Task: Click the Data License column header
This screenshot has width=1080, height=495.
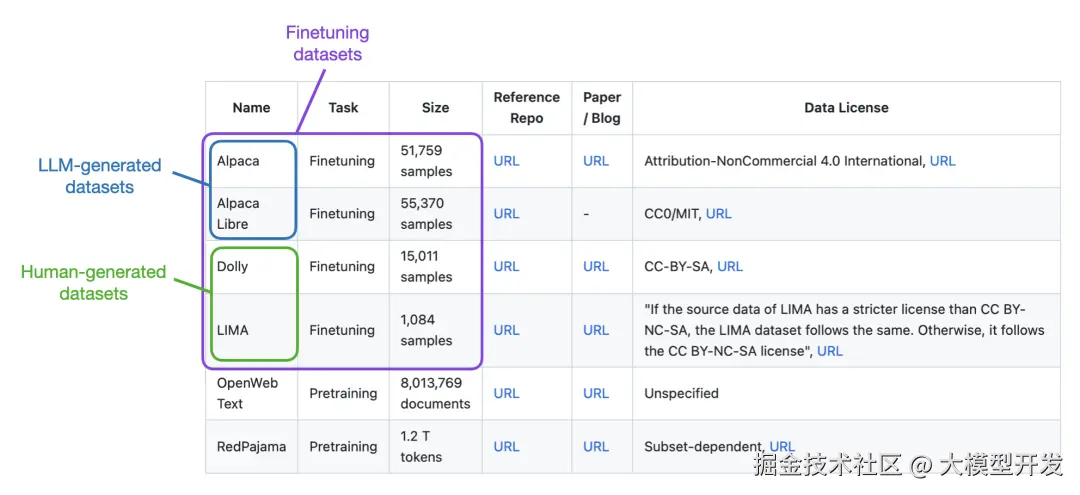Action: pos(846,108)
